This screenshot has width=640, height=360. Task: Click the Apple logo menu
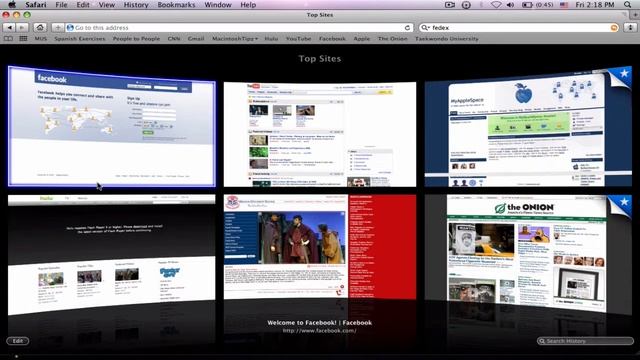tap(12, 5)
